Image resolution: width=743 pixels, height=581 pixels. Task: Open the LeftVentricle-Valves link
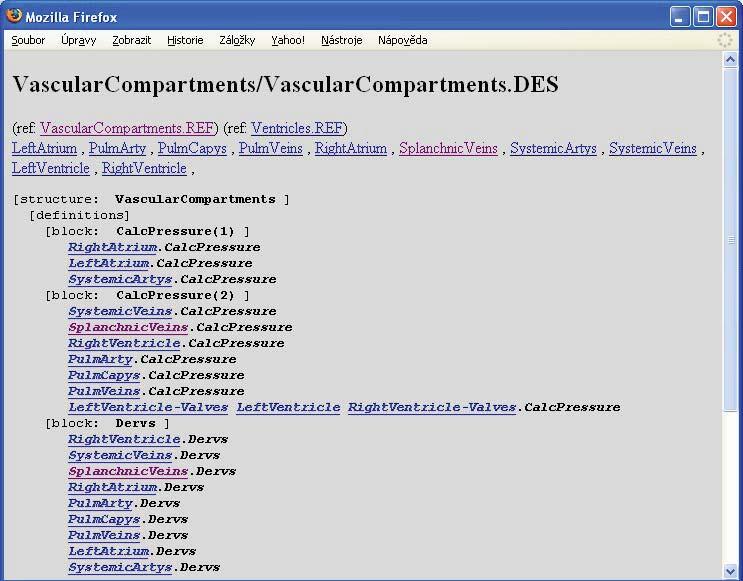[x=148, y=408]
